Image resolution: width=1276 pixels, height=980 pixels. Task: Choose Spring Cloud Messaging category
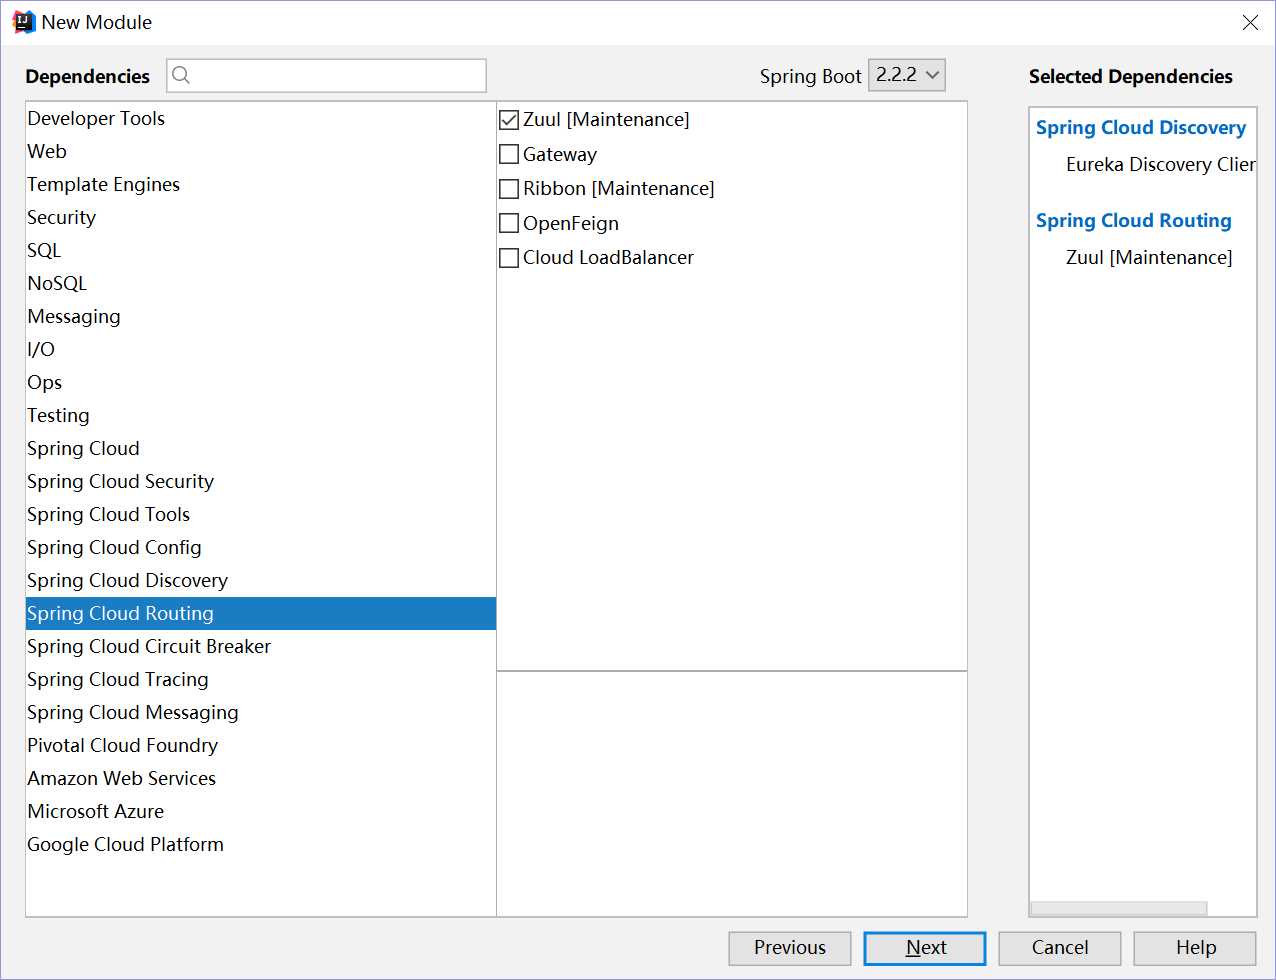point(261,712)
